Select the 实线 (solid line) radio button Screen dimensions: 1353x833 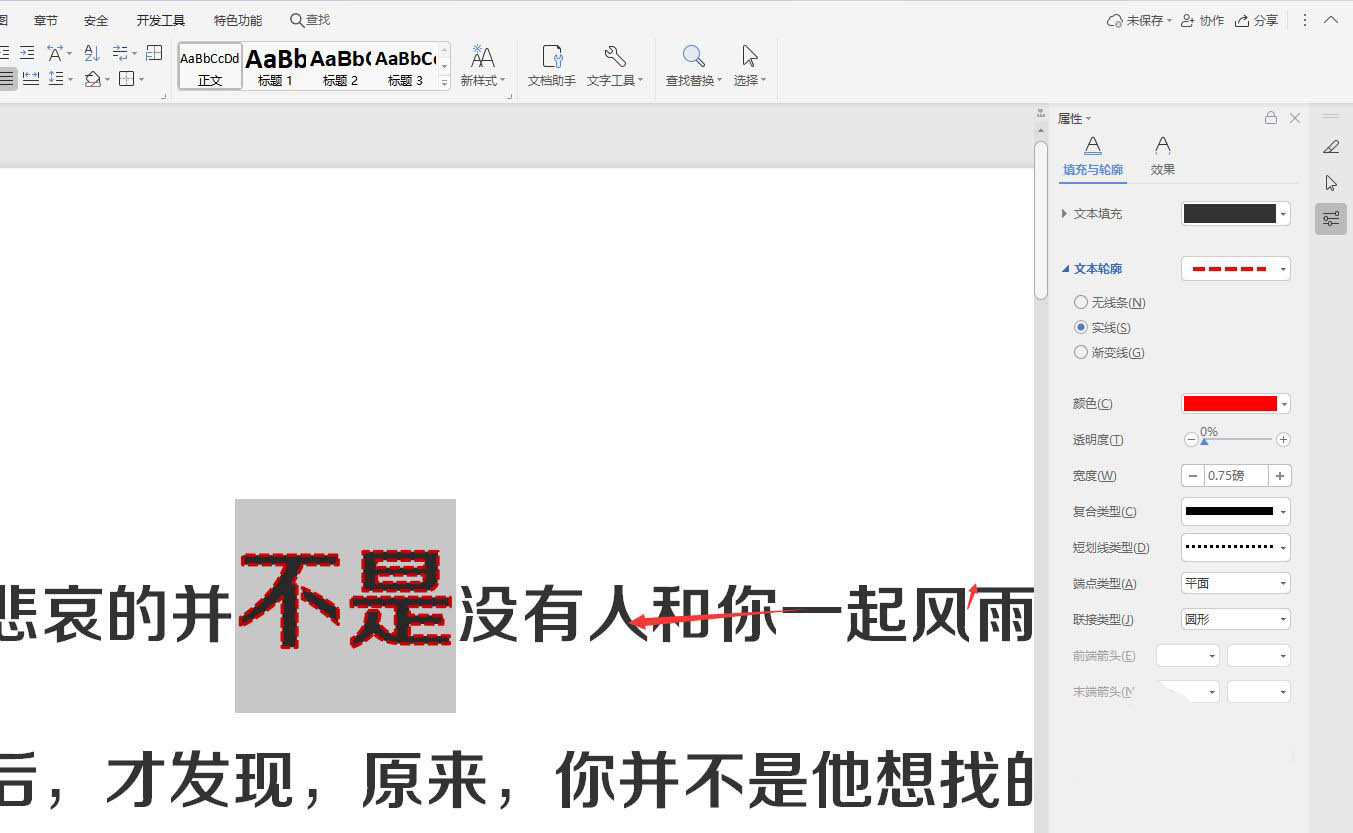pos(1081,327)
